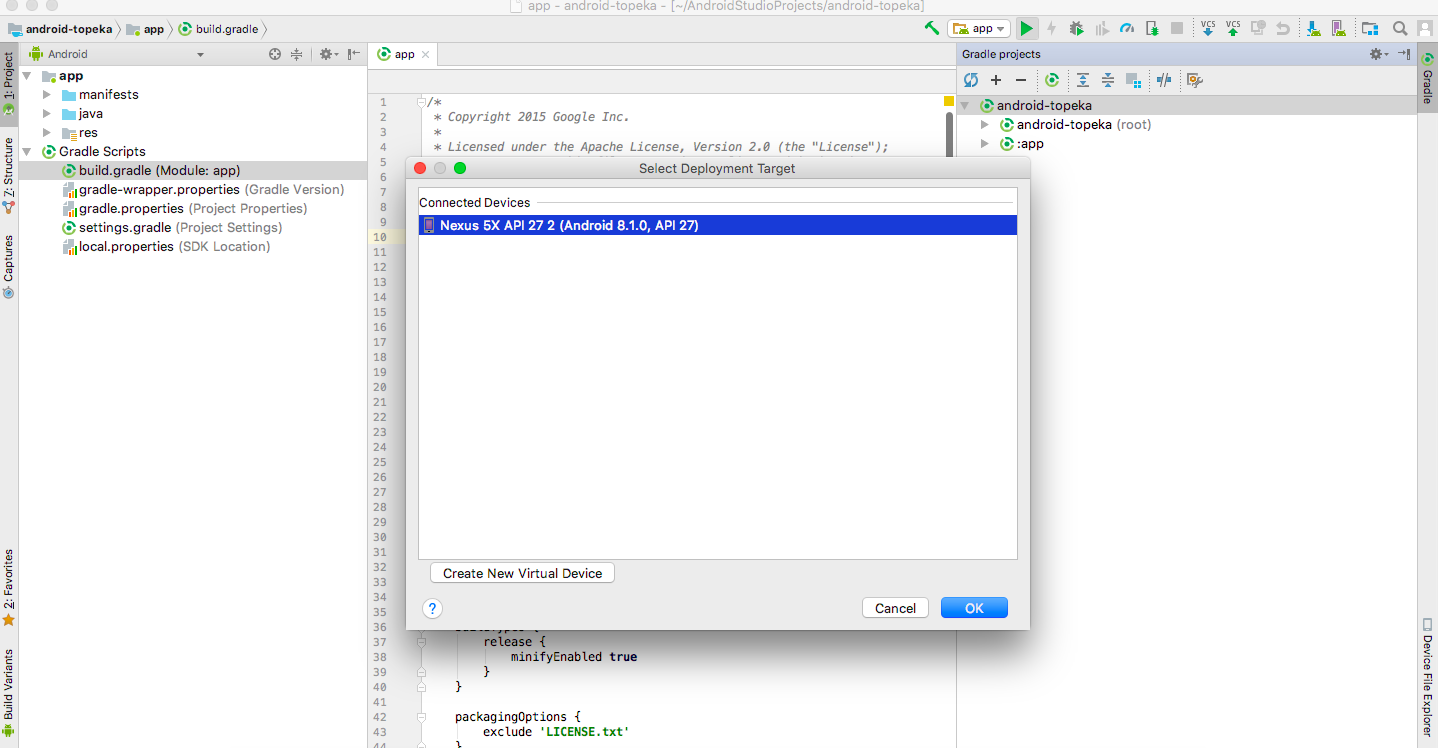
Task: Click the Debug app bug icon
Action: point(1077,29)
